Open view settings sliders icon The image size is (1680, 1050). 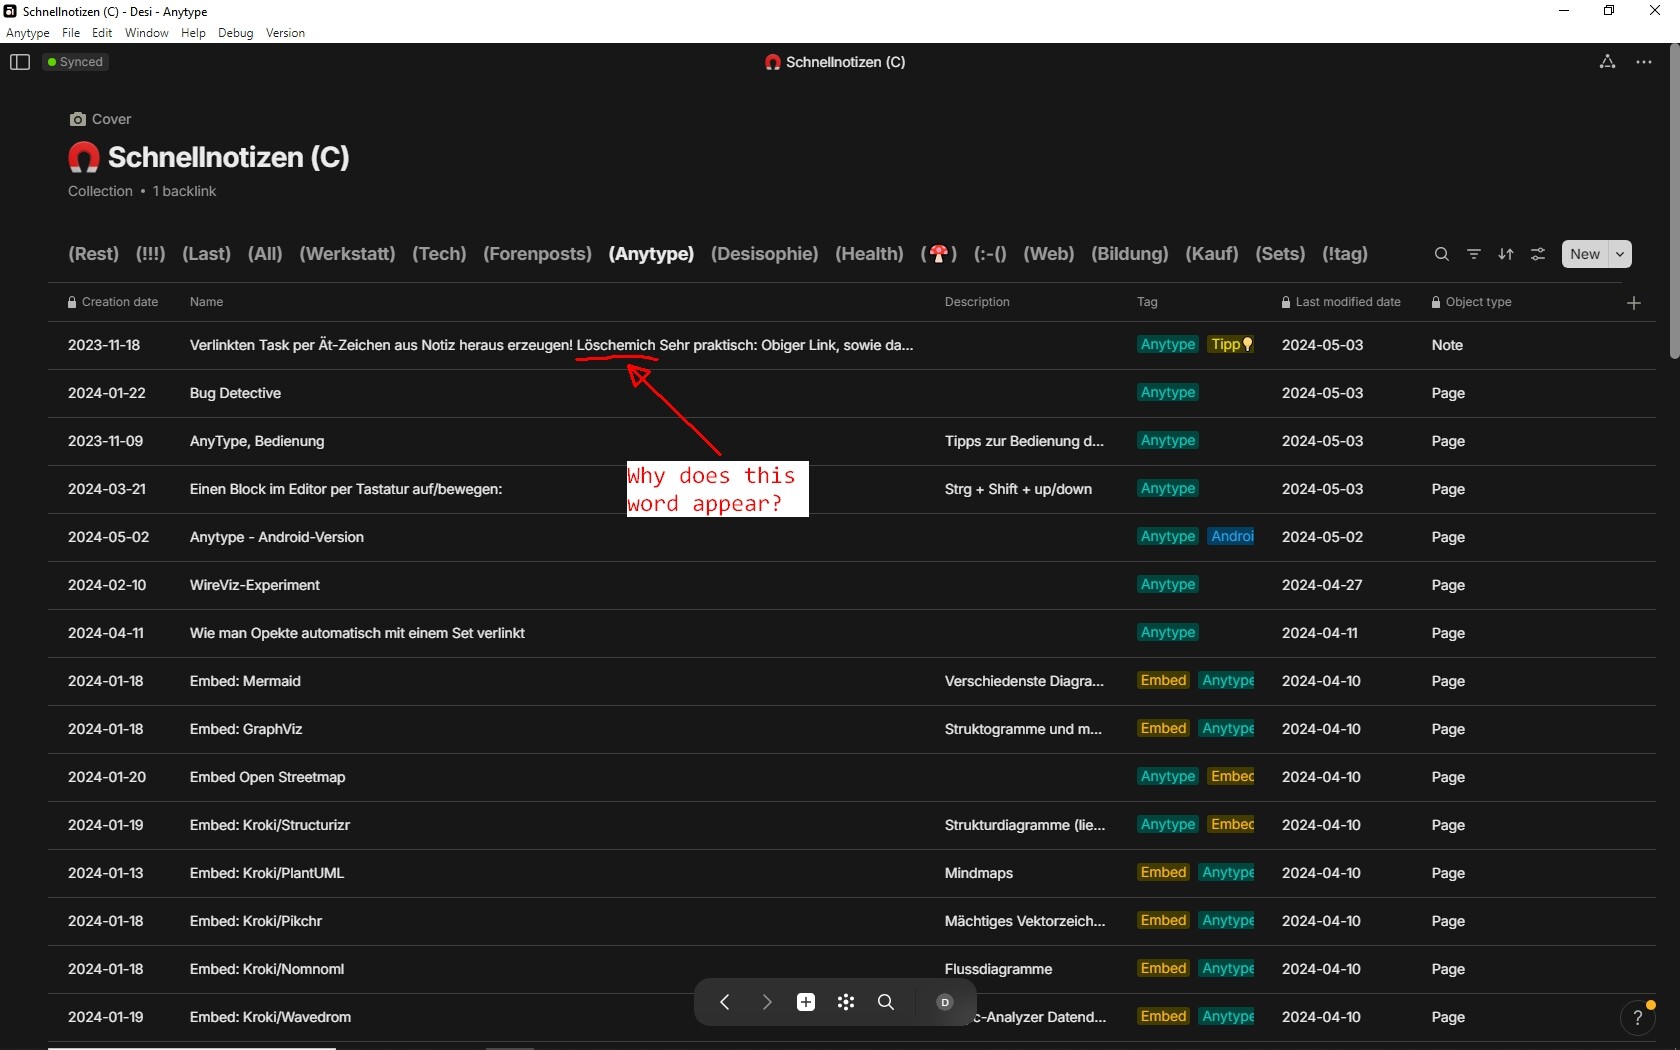pyautogui.click(x=1538, y=254)
